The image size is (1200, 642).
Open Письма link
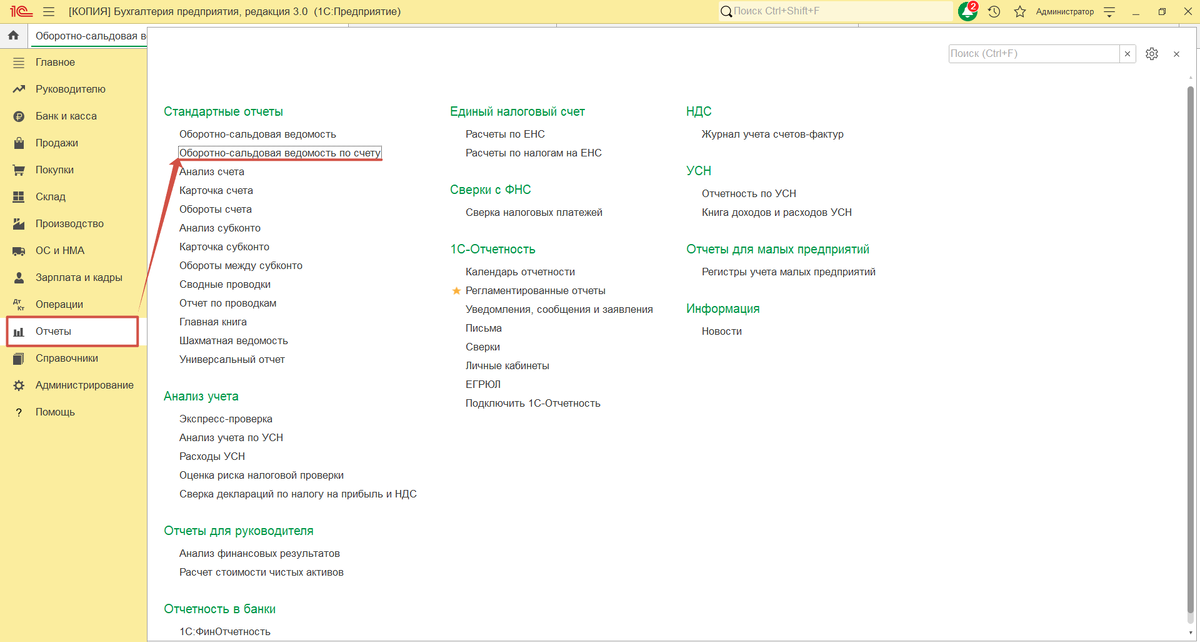pos(484,328)
